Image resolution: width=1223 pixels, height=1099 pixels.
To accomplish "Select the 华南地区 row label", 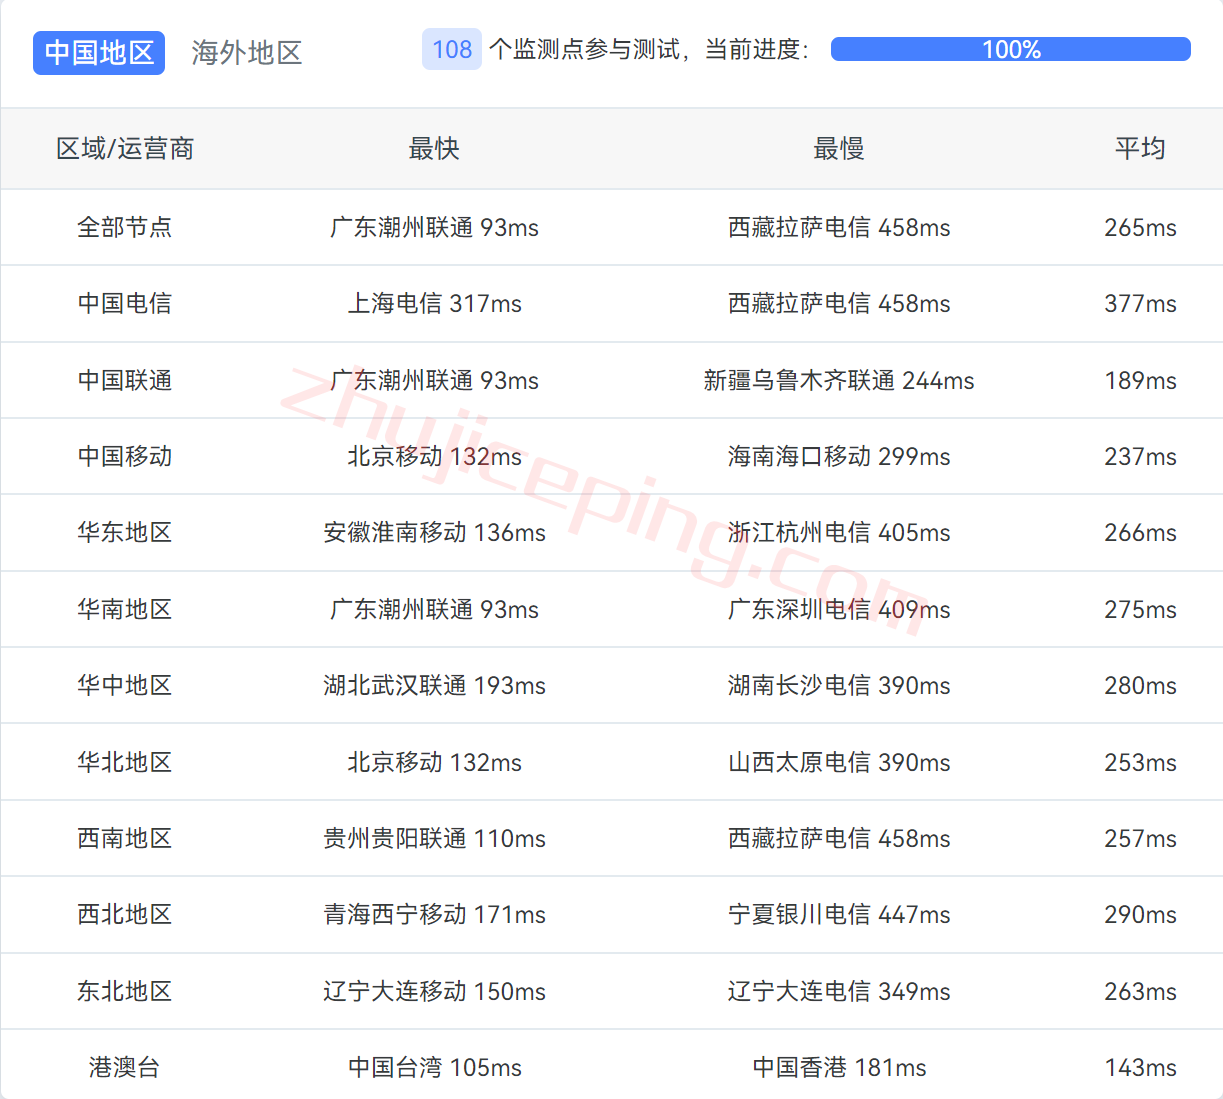I will point(125,609).
